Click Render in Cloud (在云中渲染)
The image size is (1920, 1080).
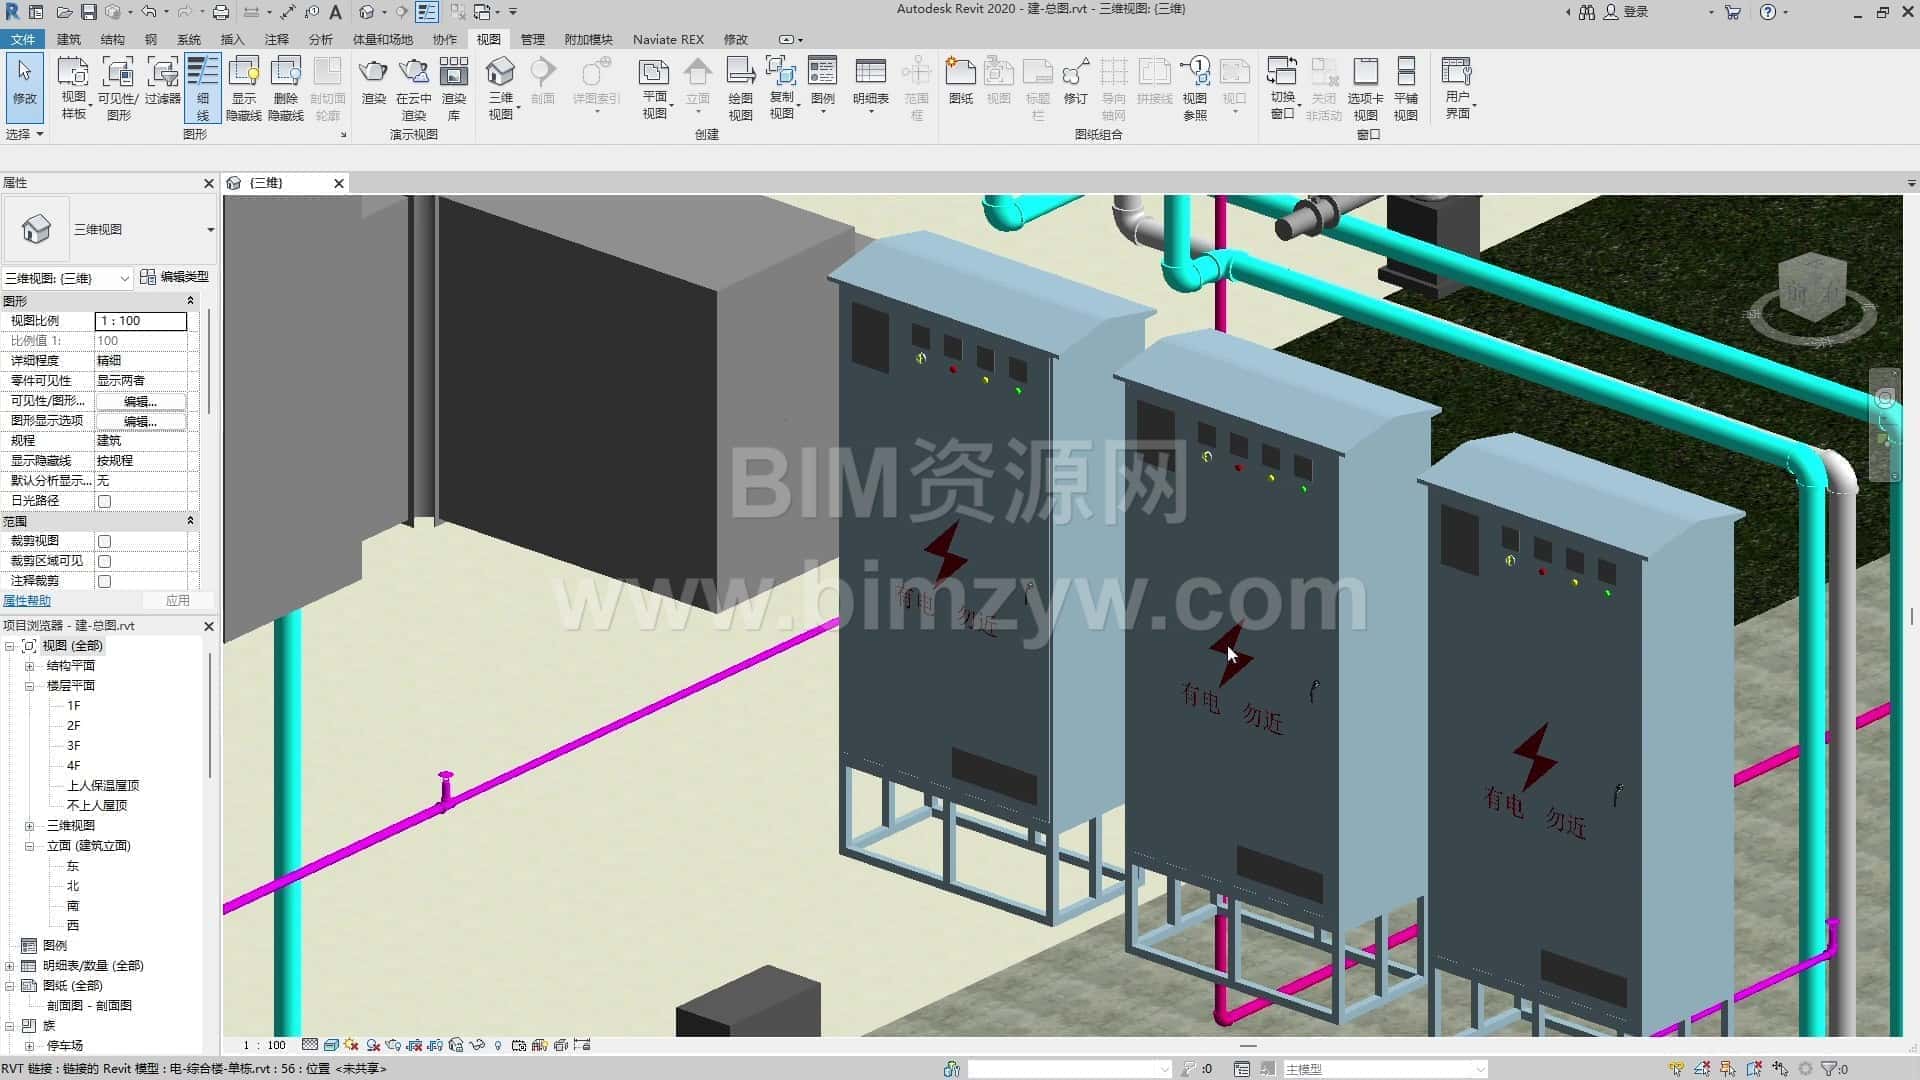pyautogui.click(x=413, y=88)
